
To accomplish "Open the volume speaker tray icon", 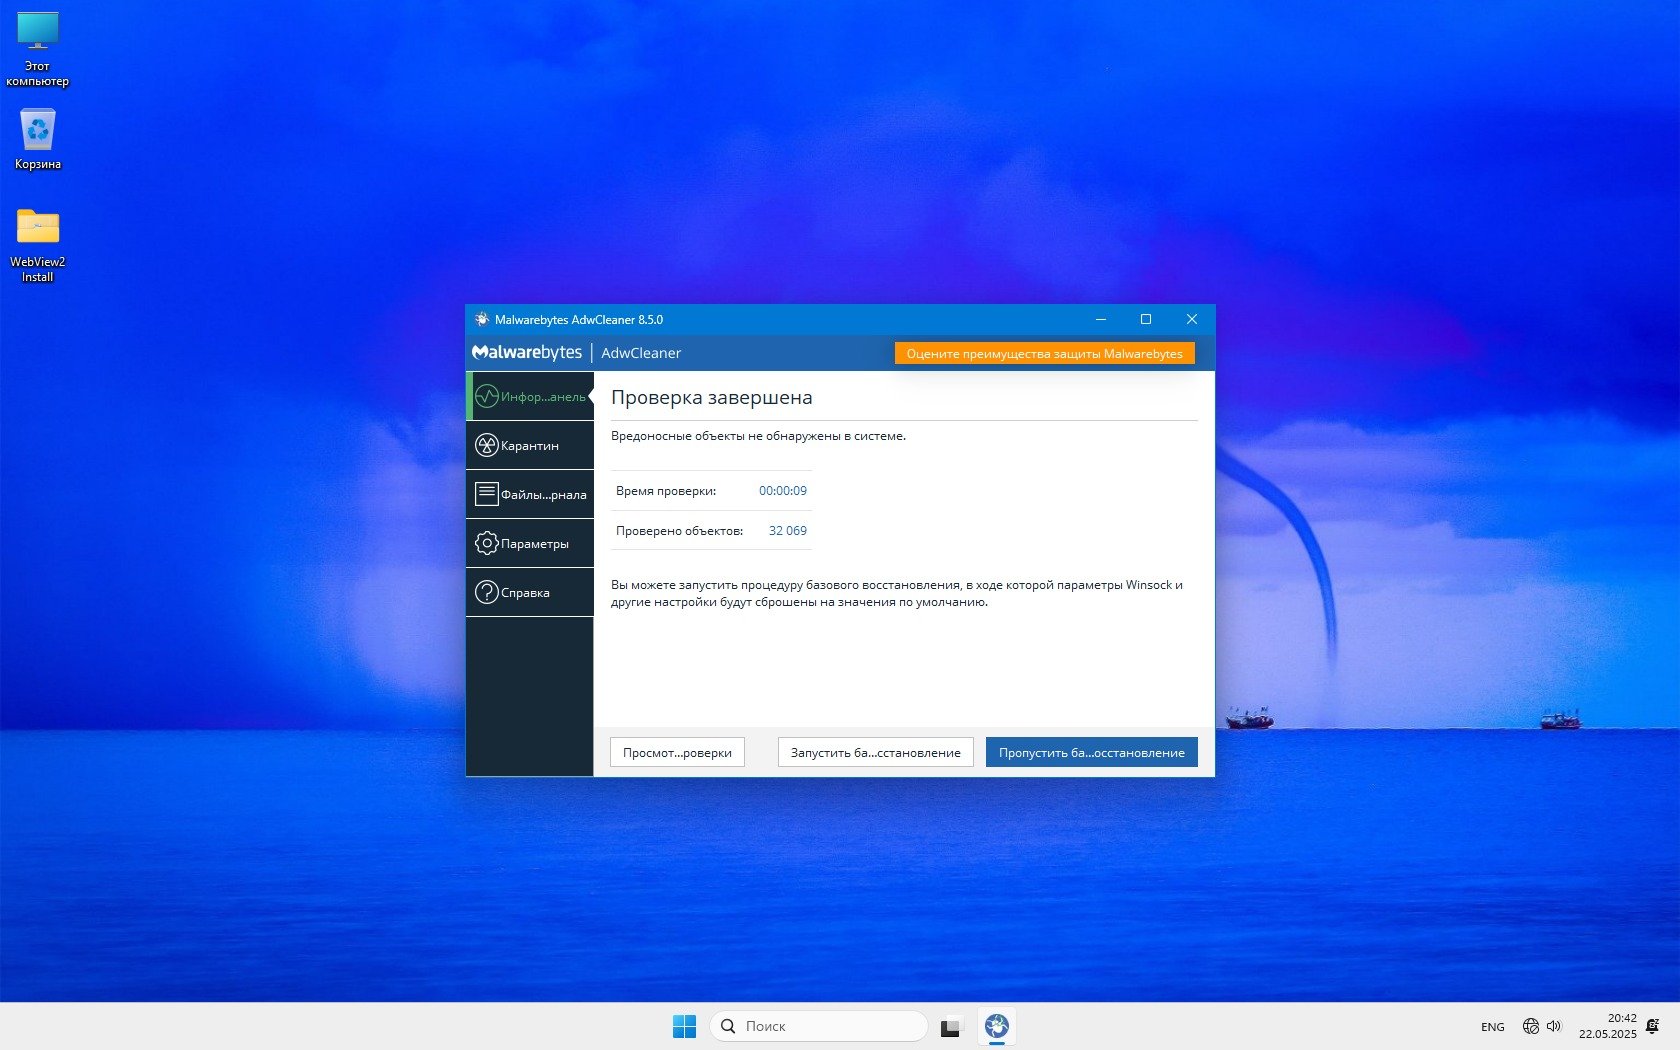I will tap(1554, 1026).
